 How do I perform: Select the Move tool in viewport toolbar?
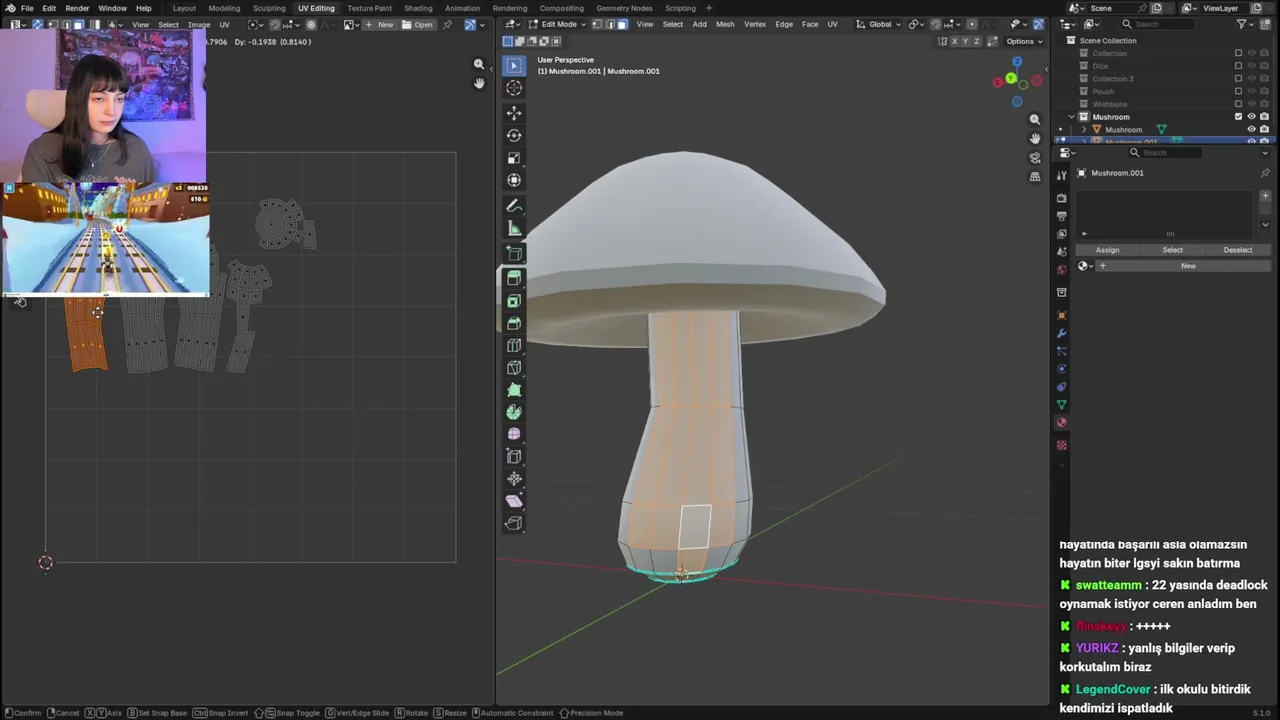click(x=514, y=113)
